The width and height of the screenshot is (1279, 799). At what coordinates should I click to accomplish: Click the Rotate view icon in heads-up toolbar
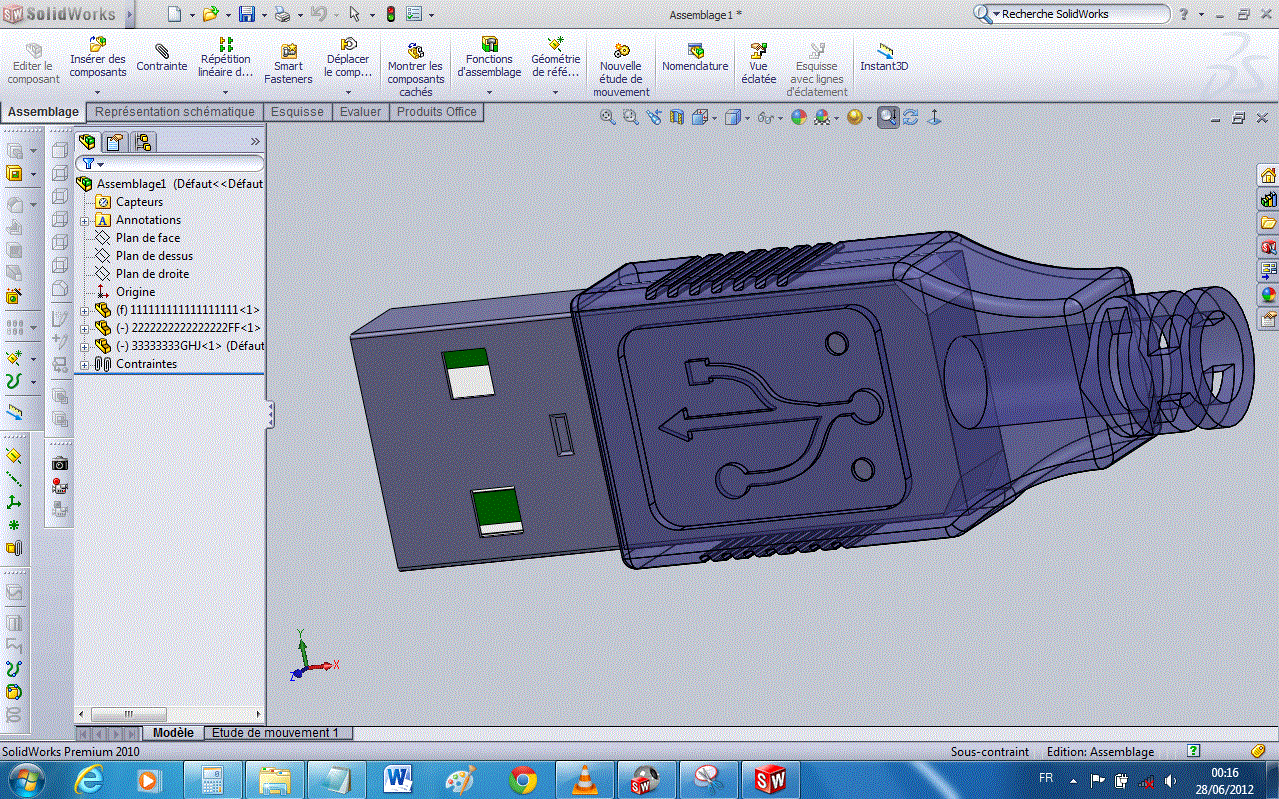[911, 118]
